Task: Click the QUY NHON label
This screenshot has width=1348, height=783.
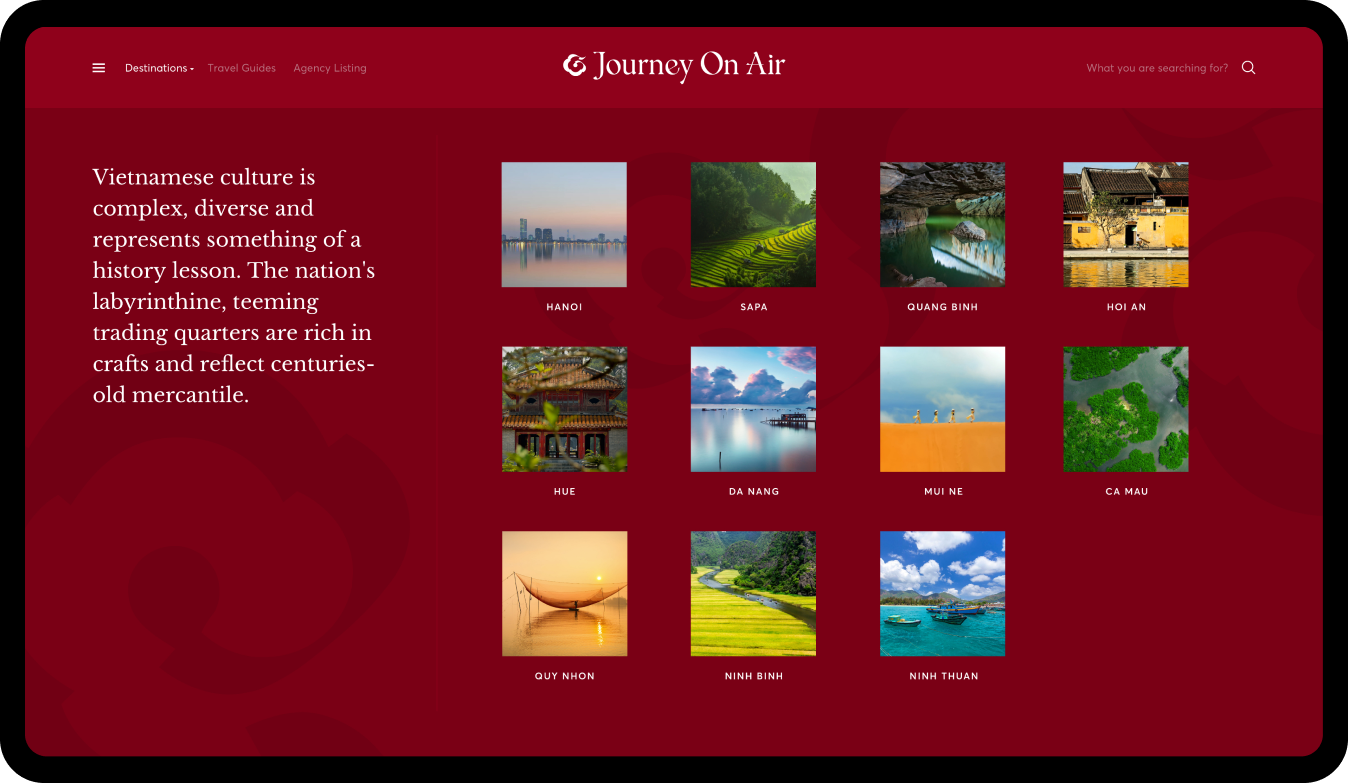Action: (x=565, y=676)
